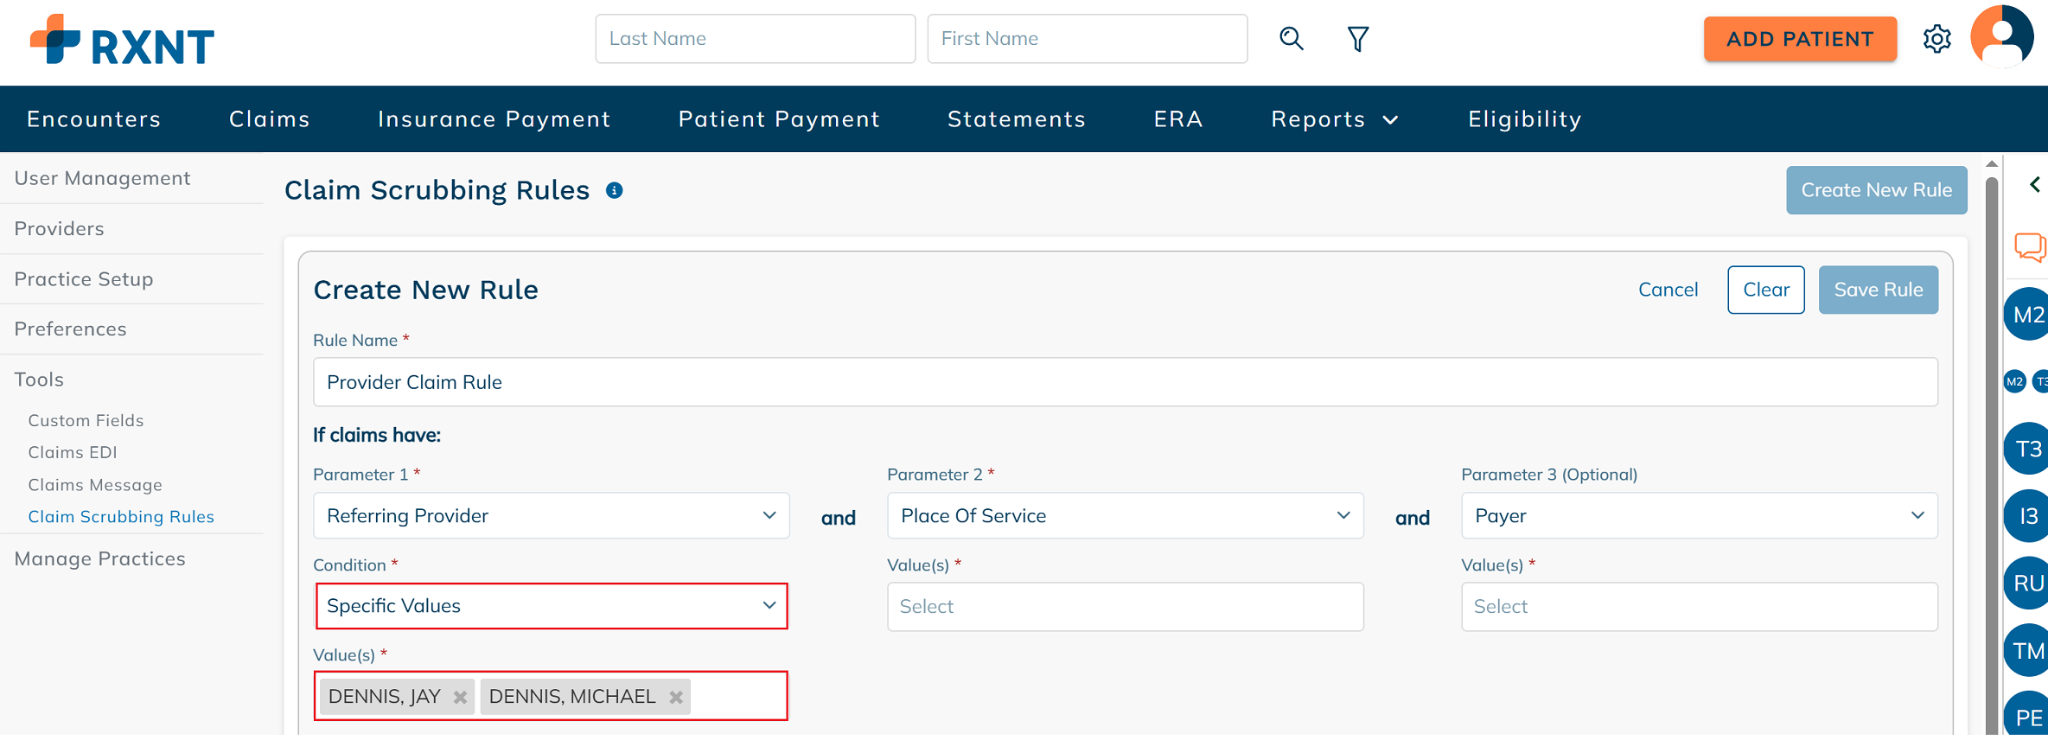2048x735 pixels.
Task: Click the patient search magnifier icon
Action: coord(1291,39)
